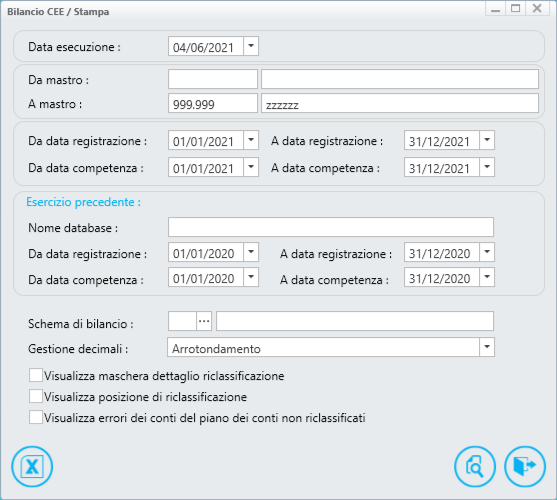Screen dimensions: 557x500
Task: Click the exit door icon
Action: pos(525,466)
